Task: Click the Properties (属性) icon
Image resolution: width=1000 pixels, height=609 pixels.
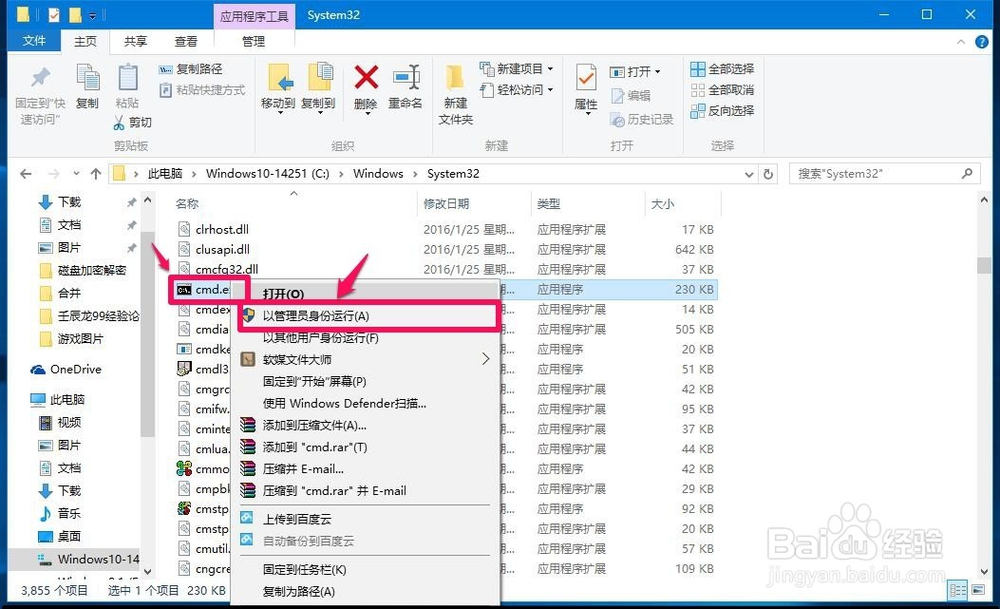Action: tap(586, 79)
